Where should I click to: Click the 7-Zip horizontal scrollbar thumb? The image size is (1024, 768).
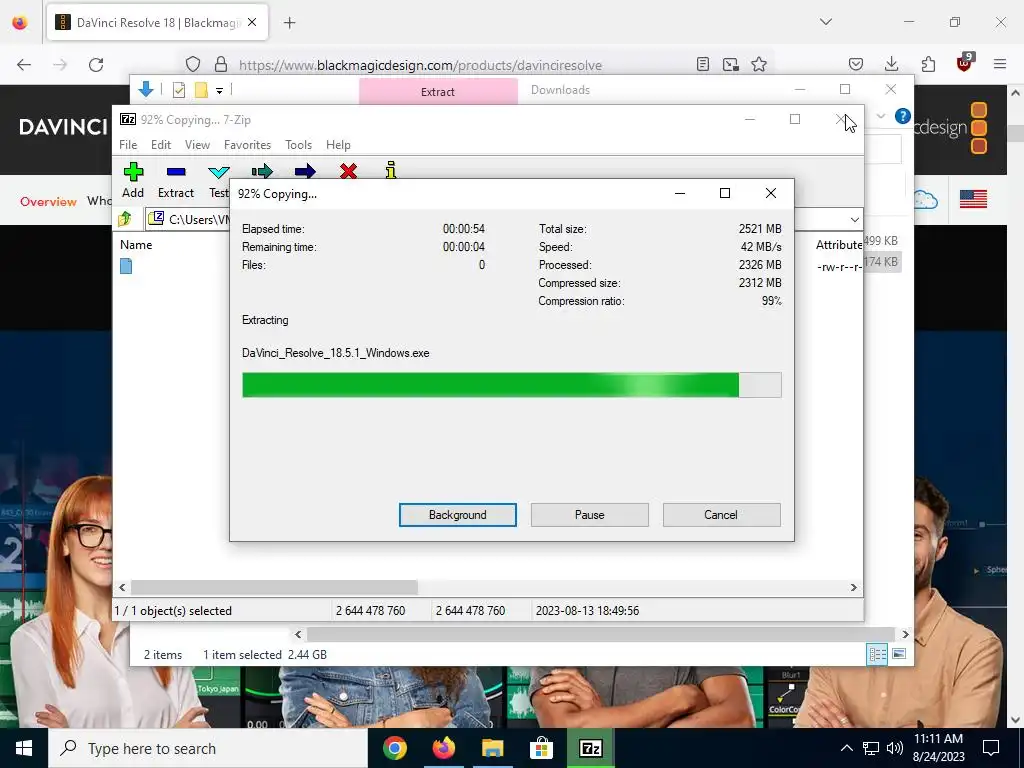[274, 587]
